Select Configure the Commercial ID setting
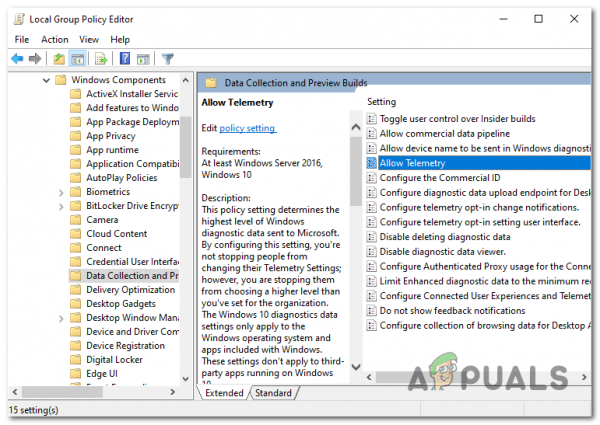This screenshot has width=600, height=425. click(x=440, y=178)
